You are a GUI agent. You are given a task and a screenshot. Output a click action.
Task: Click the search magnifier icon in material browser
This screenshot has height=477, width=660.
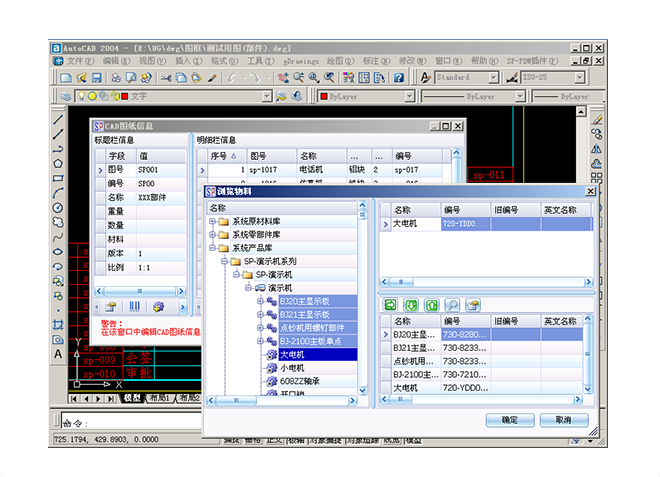(x=452, y=305)
